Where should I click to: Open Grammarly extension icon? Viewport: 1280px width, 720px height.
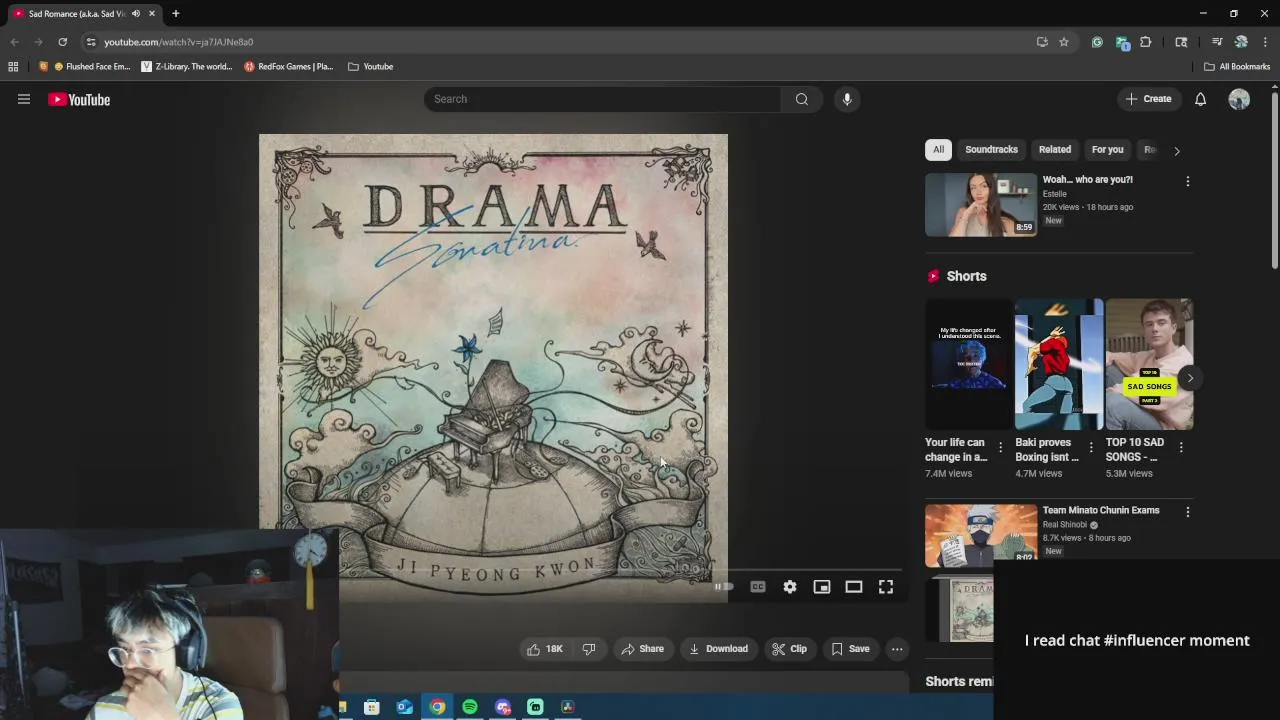coord(1097,42)
